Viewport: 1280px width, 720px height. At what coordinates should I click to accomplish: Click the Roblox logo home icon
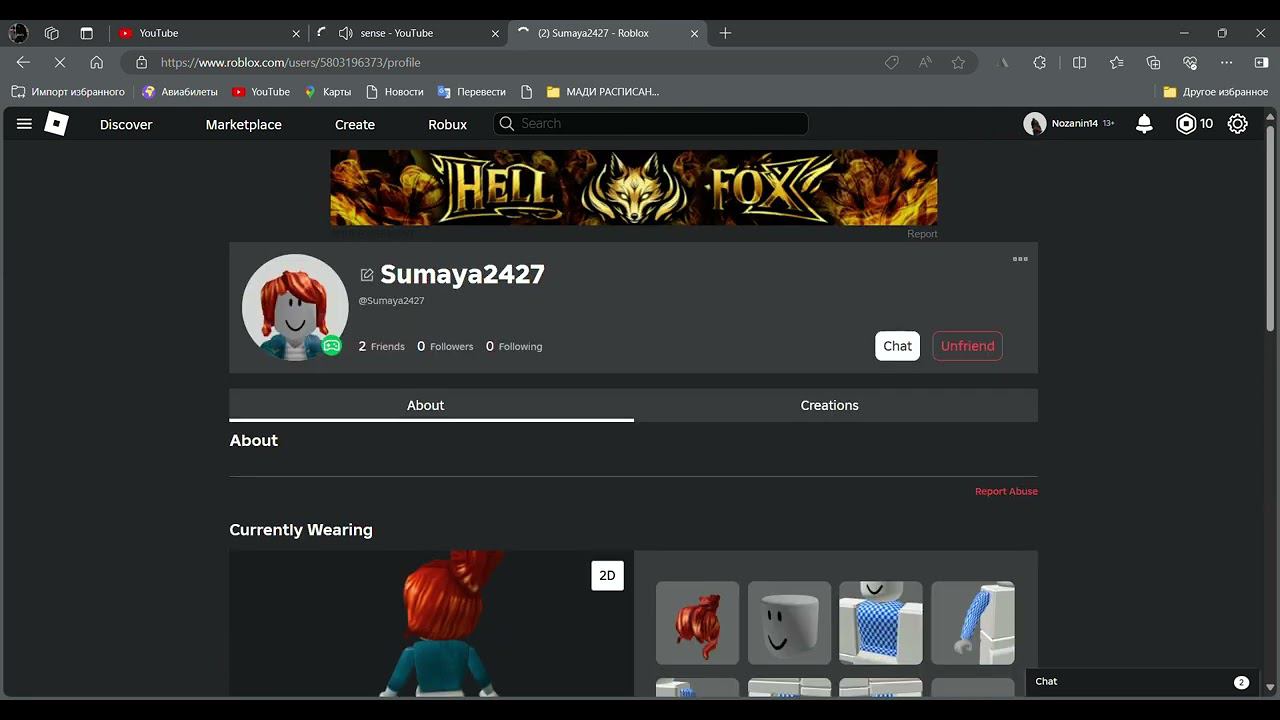[57, 124]
